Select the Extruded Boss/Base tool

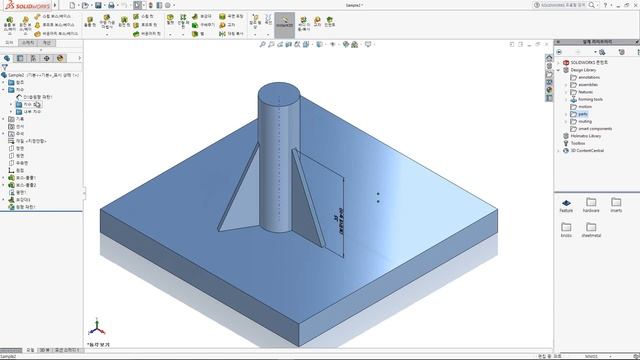[x=9, y=25]
